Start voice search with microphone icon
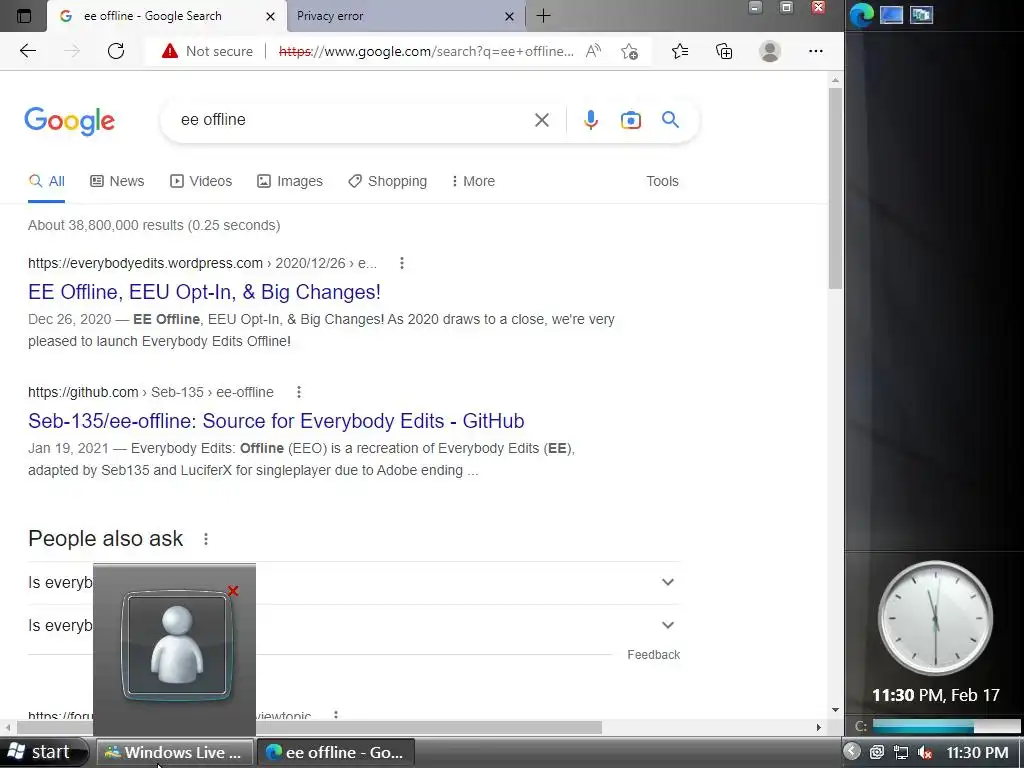Viewport: 1024px width, 768px height. tap(590, 120)
